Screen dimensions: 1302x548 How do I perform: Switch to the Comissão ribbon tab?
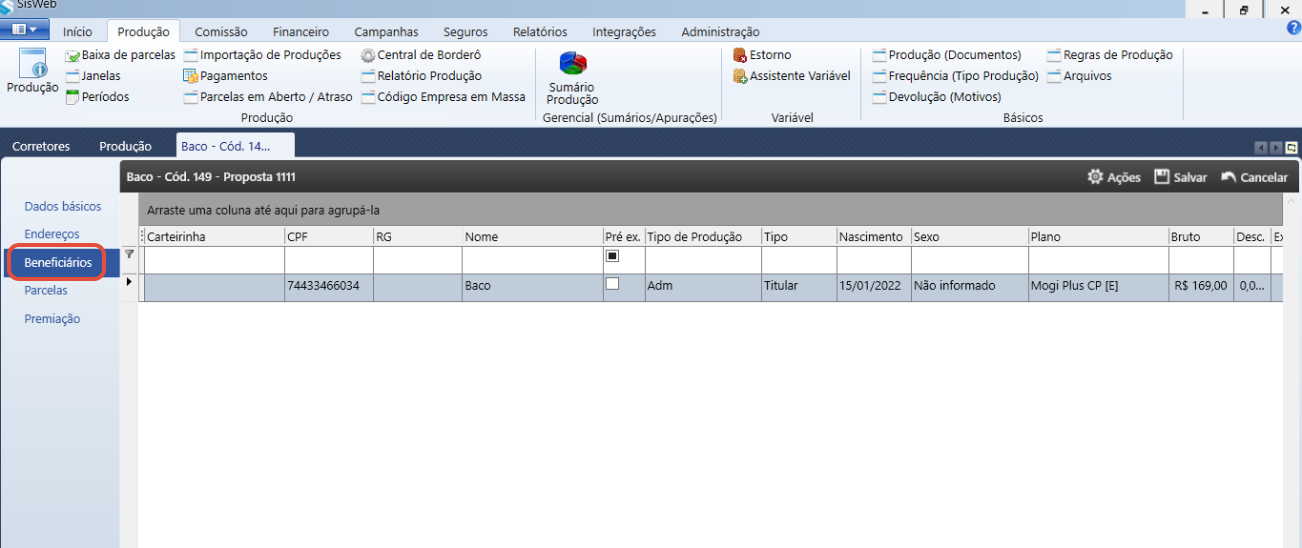pos(221,32)
